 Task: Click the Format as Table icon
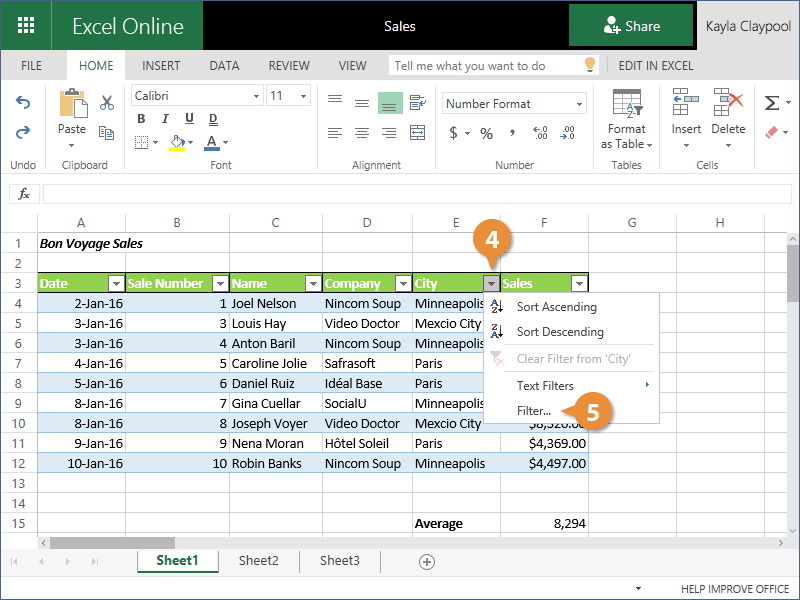627,103
